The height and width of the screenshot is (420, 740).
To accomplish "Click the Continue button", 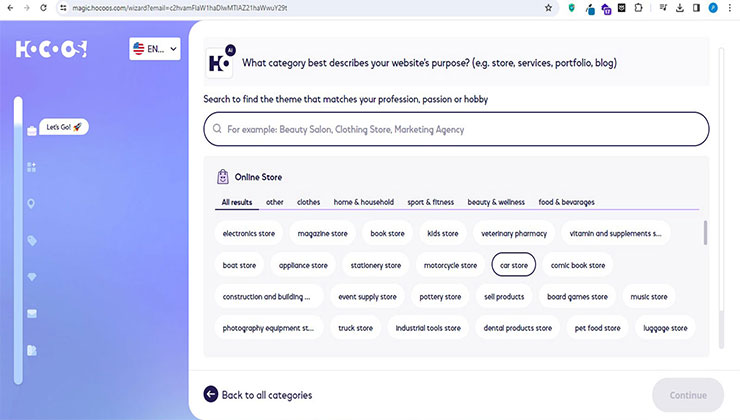I will click(688, 395).
